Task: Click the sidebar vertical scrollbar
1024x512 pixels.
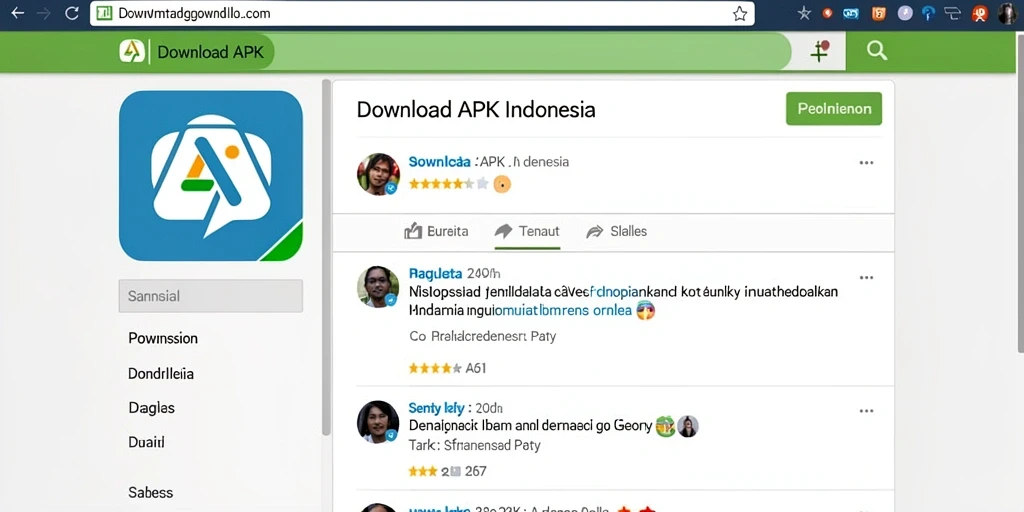Action: (327, 257)
